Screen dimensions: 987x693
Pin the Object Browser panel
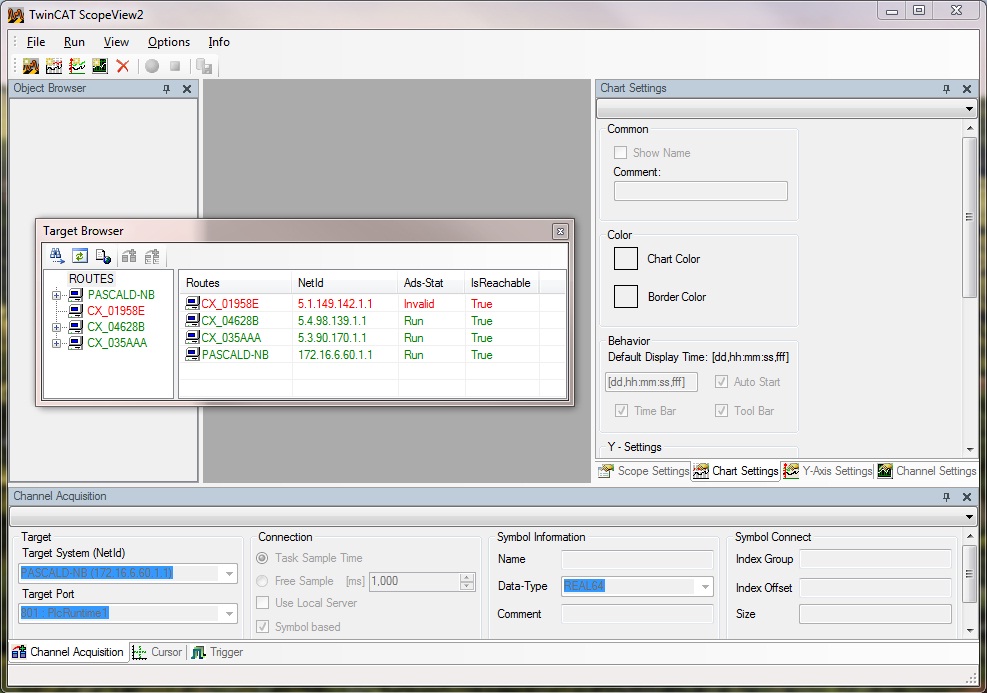(x=167, y=89)
